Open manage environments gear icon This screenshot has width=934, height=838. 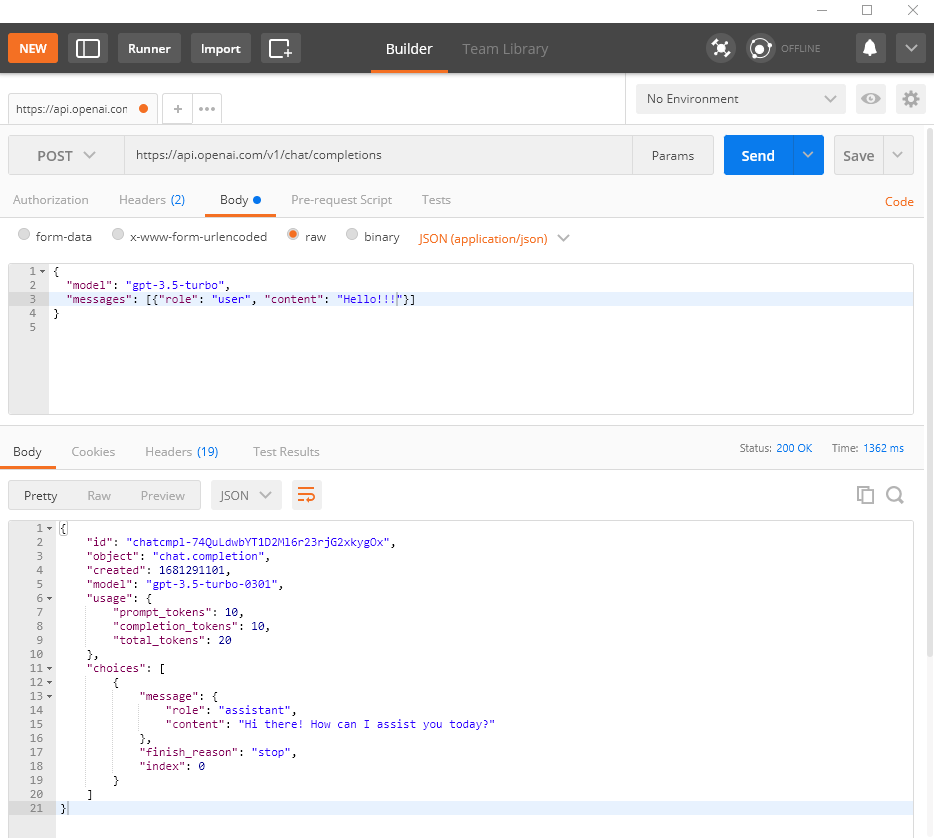click(911, 99)
